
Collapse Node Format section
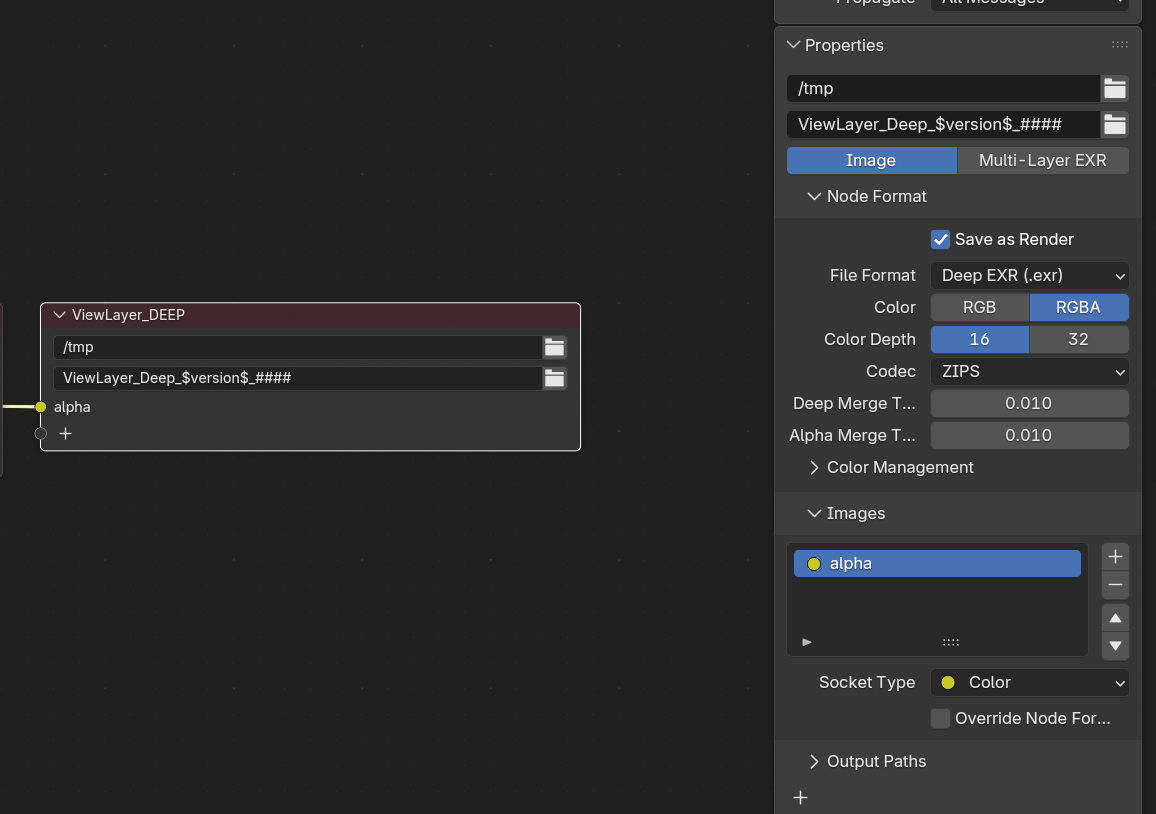pyautogui.click(x=814, y=196)
